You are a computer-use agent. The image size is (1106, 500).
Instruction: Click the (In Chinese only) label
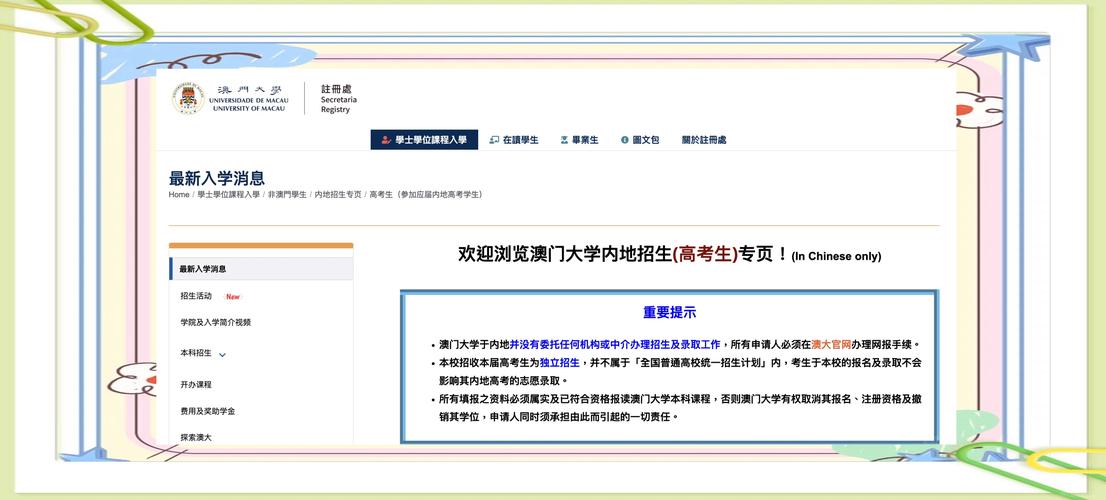tap(836, 257)
